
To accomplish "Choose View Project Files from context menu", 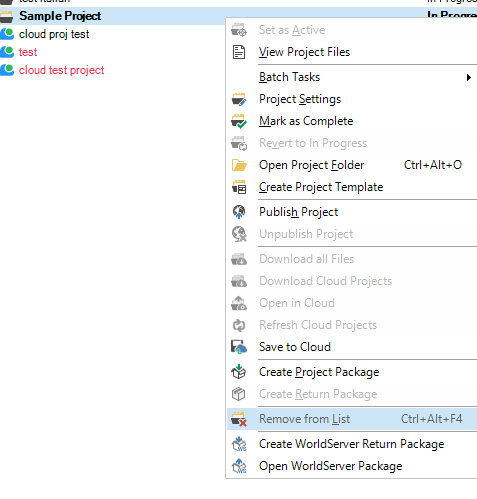I will [352, 52].
